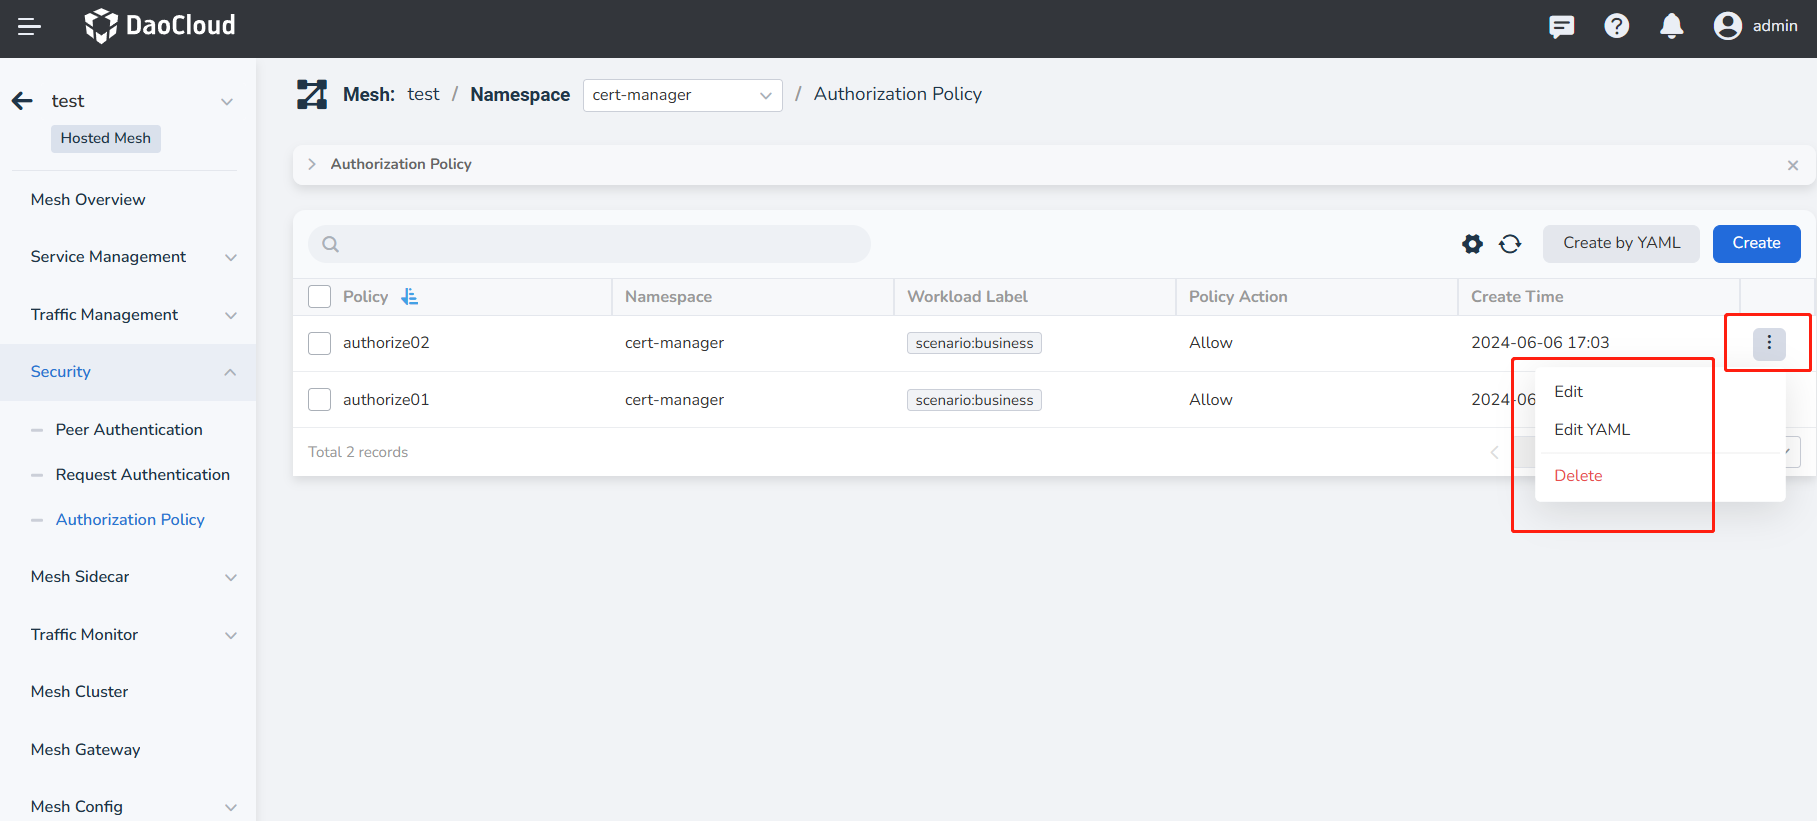This screenshot has height=821, width=1817.
Task: Expand the Authorization Policy info banner
Action: (312, 164)
